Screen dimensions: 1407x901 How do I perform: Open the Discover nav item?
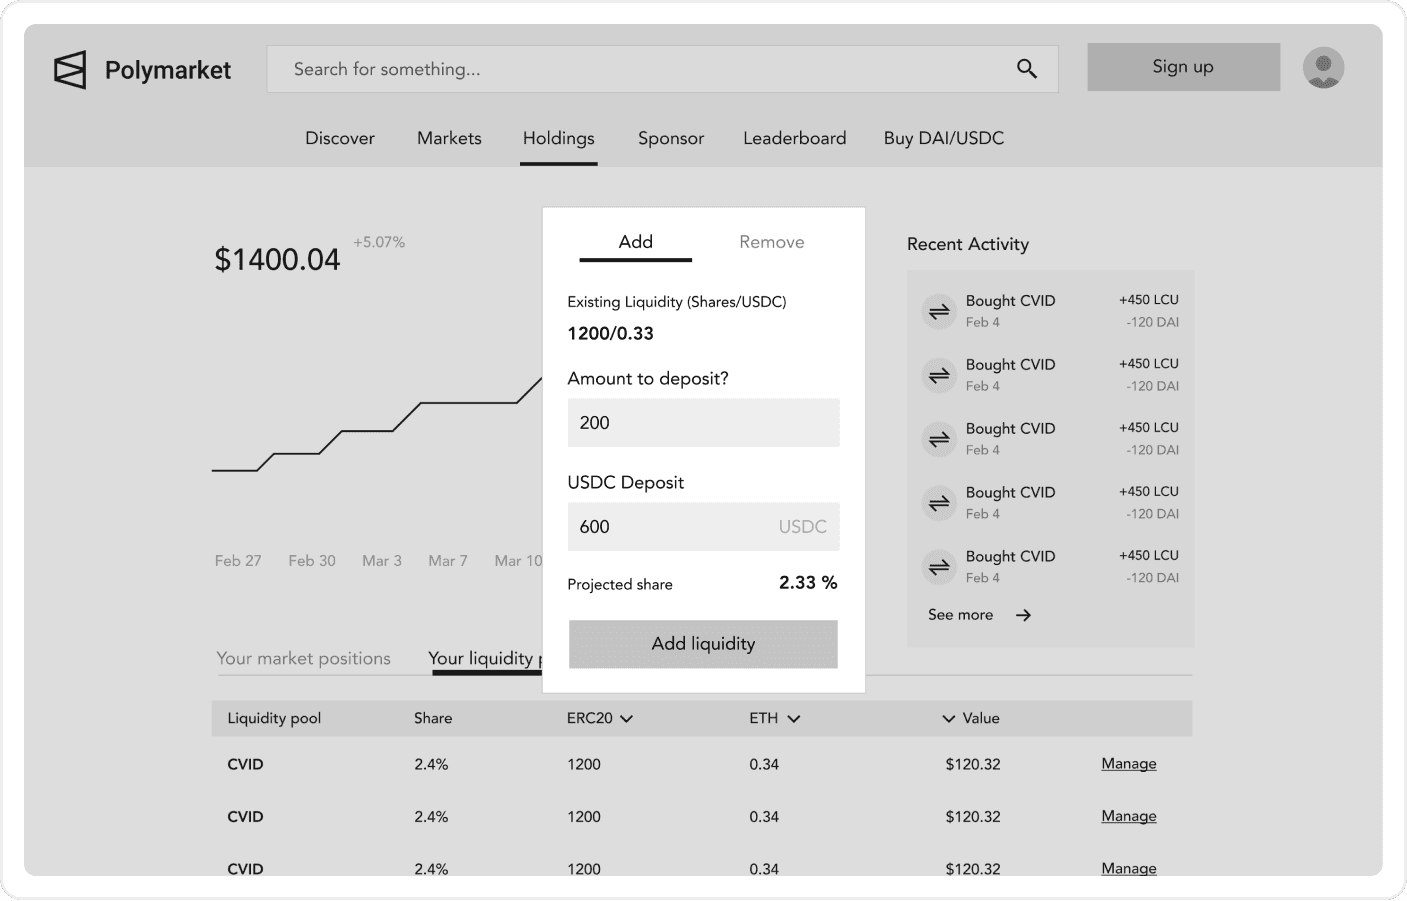[340, 138]
